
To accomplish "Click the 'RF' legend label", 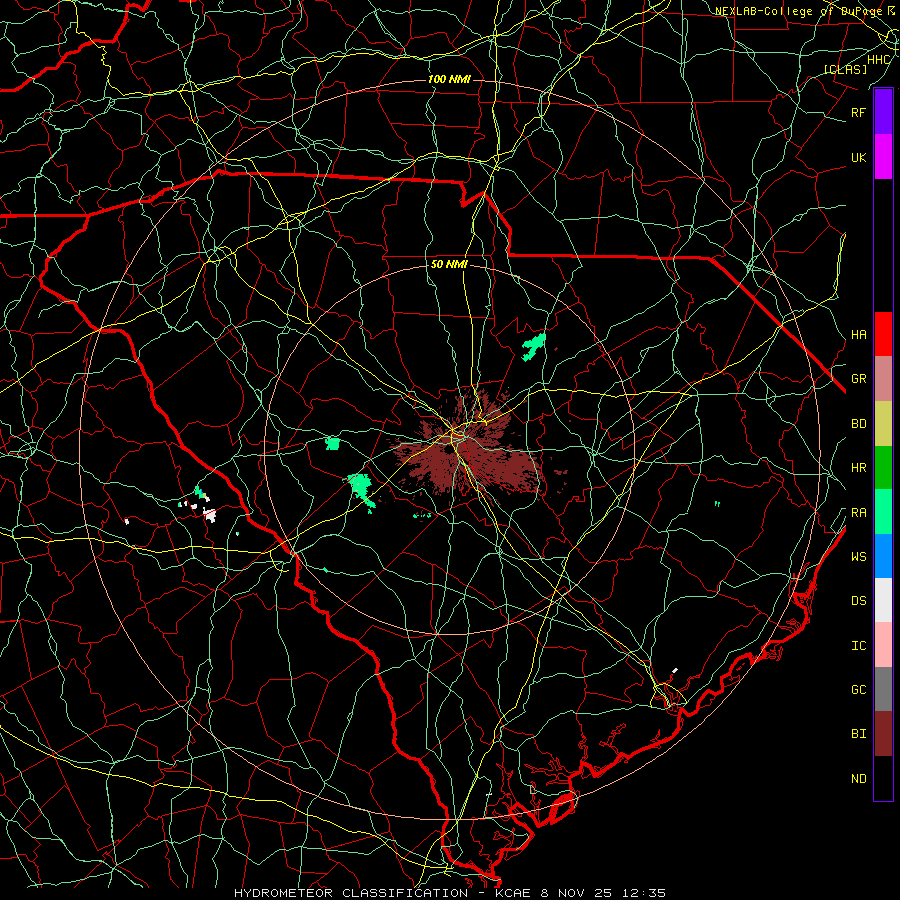I will click(x=858, y=112).
